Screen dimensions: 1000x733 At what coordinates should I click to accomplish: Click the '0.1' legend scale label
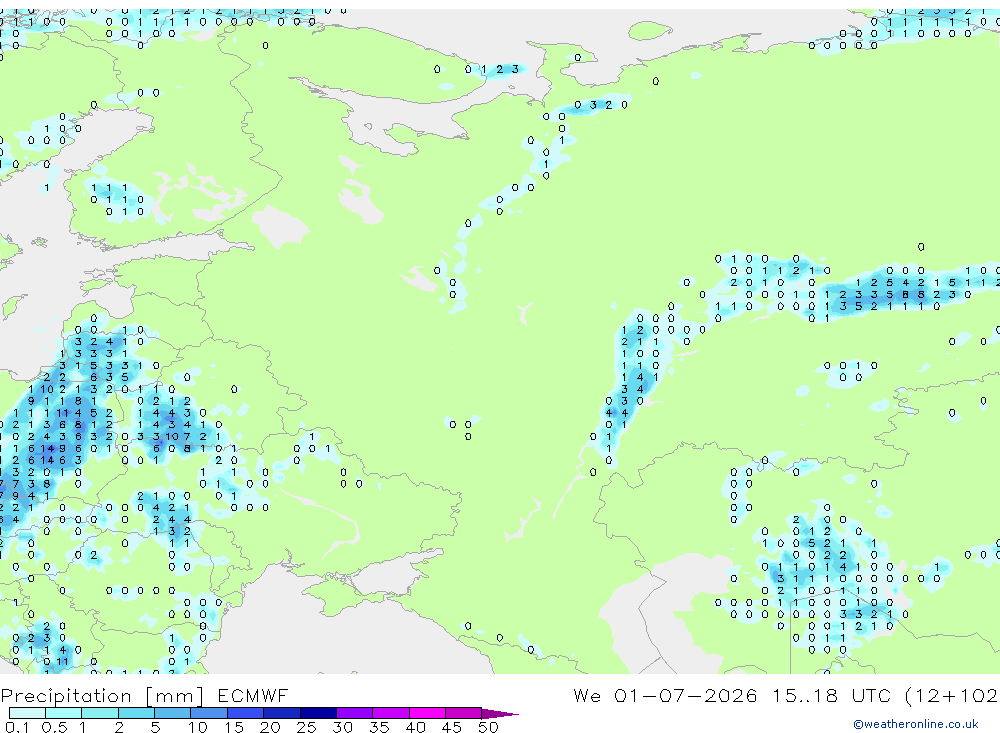(x=17, y=727)
